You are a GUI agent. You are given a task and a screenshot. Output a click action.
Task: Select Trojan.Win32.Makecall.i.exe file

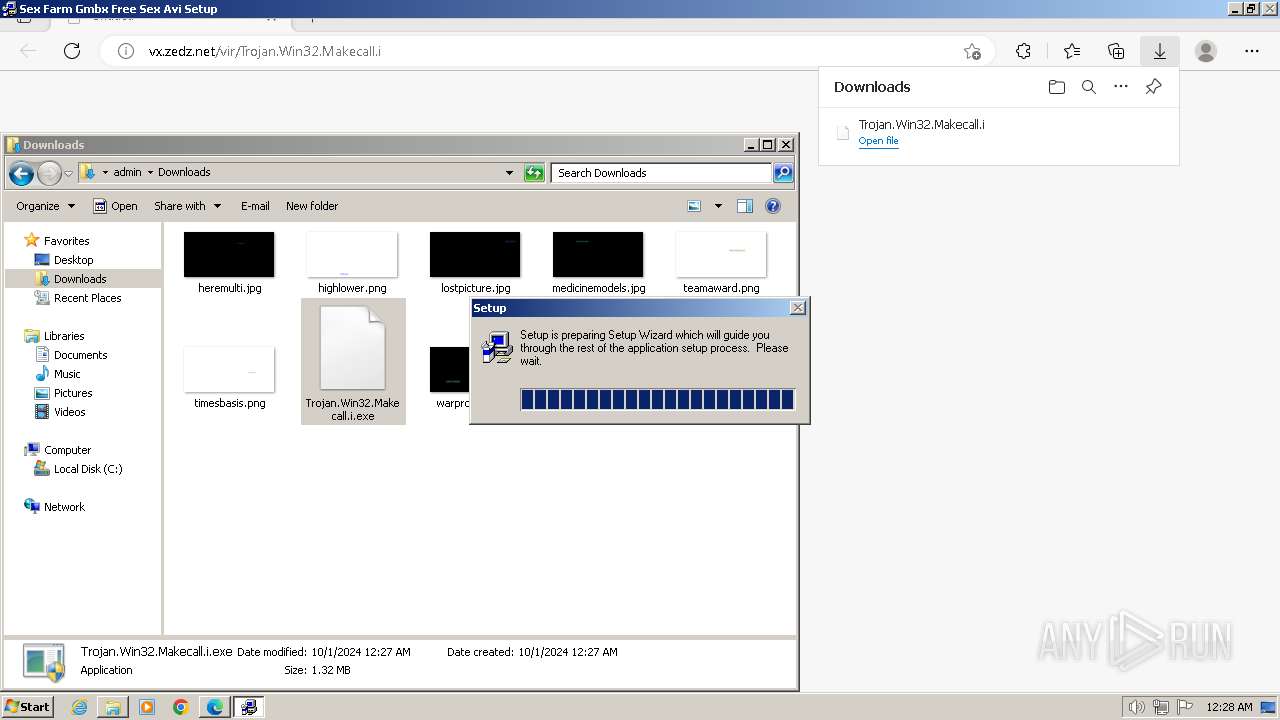(352, 361)
